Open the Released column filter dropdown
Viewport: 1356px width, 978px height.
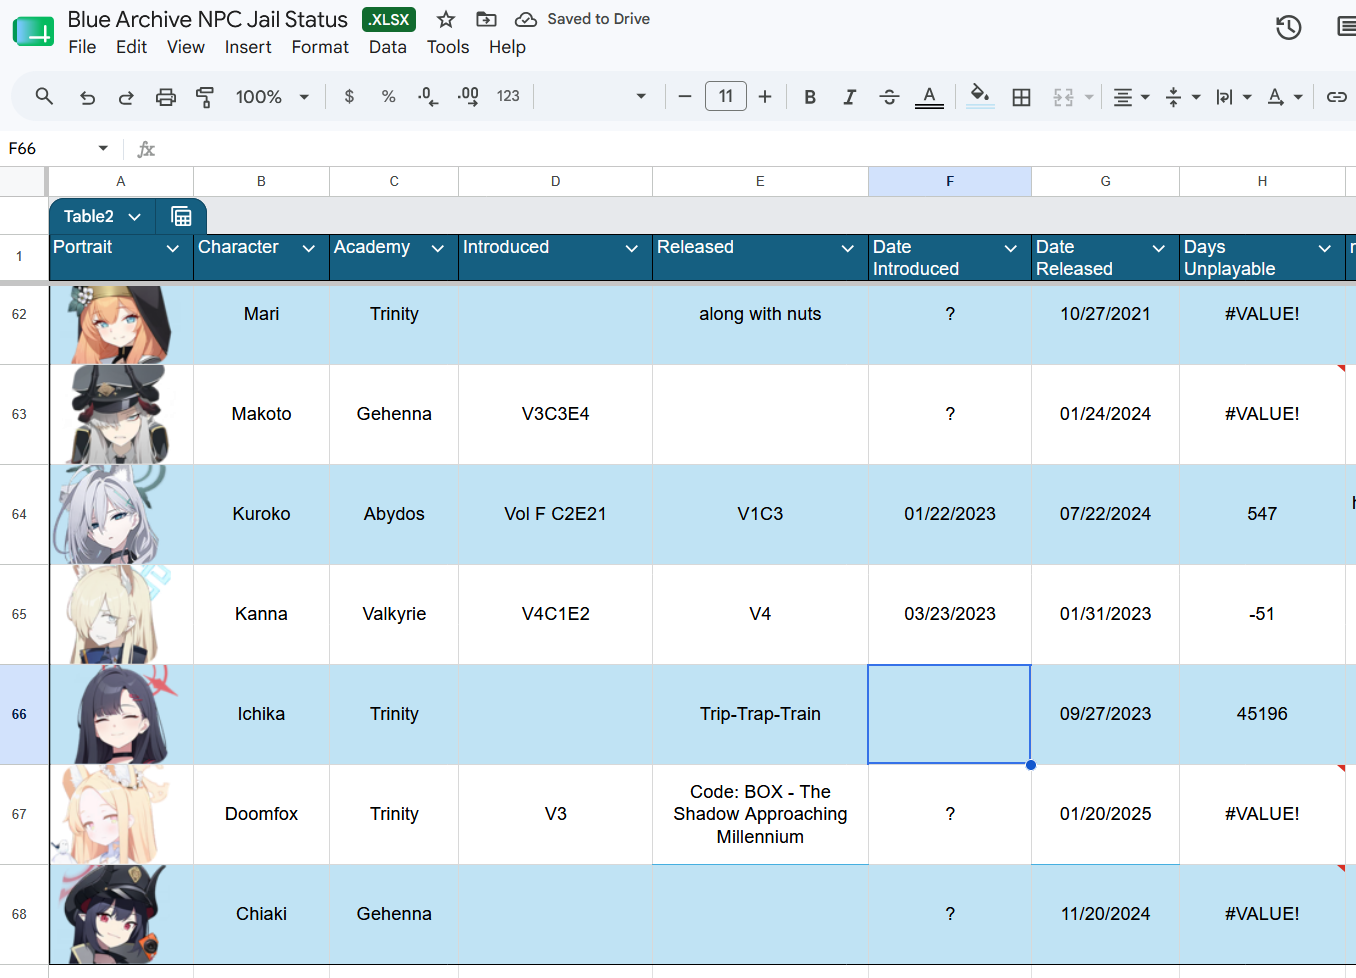(848, 248)
